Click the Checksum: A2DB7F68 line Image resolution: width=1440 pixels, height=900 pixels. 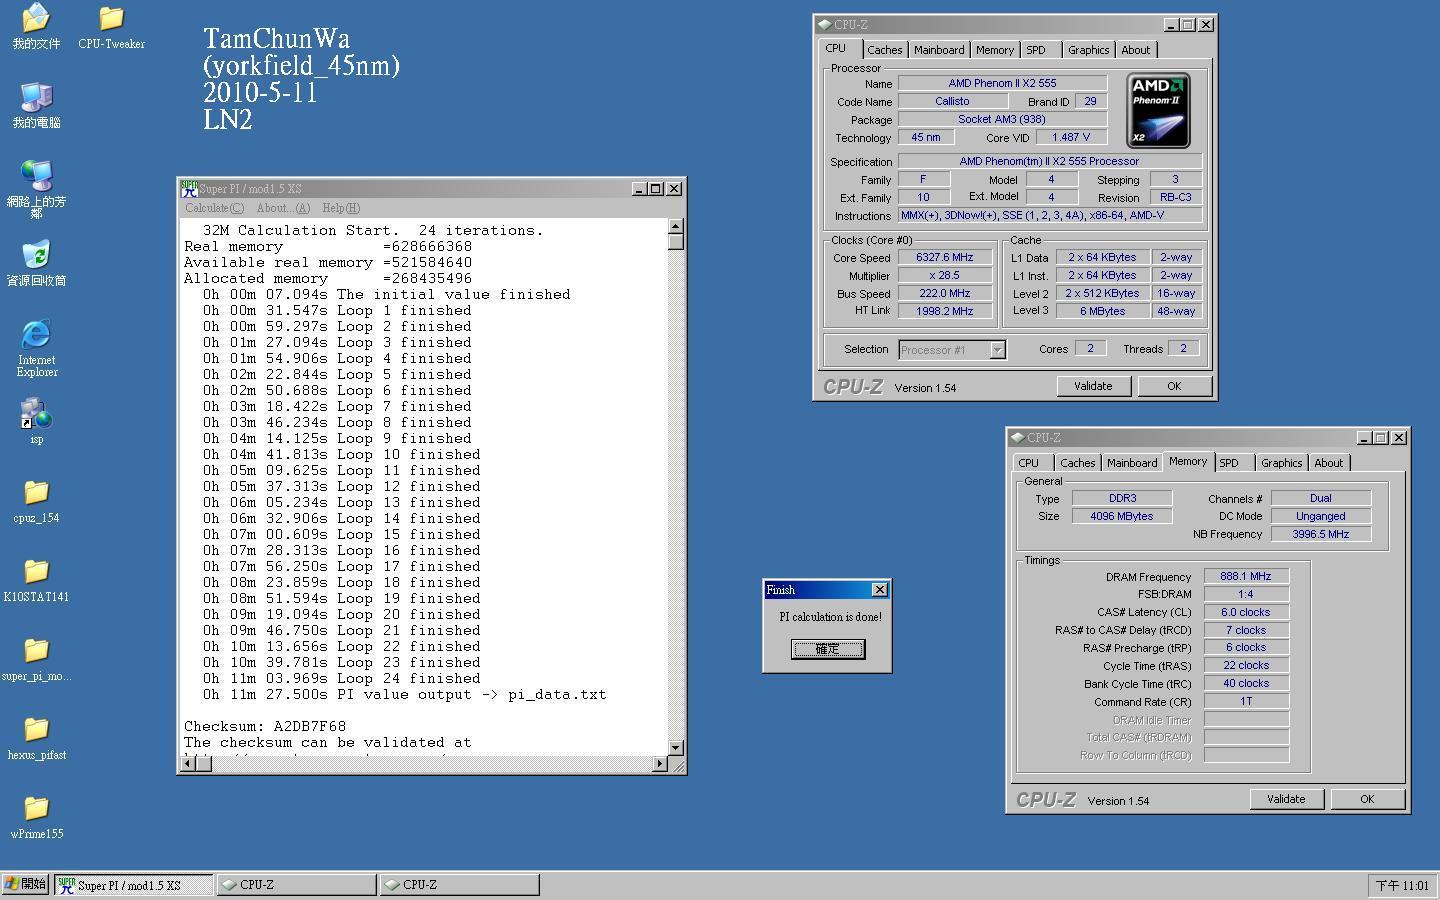coord(265,726)
